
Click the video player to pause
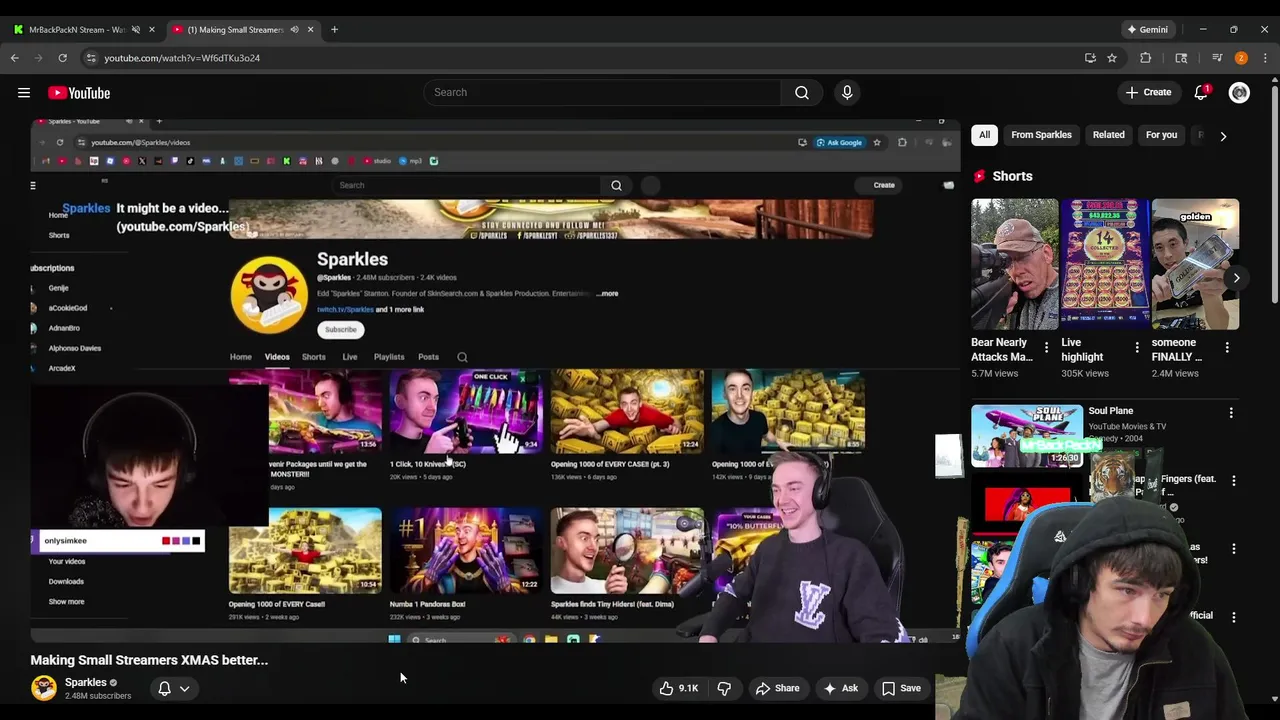click(495, 381)
